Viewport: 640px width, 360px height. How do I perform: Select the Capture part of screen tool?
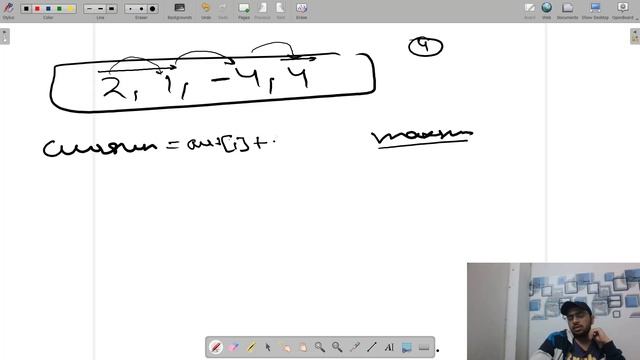[407, 347]
